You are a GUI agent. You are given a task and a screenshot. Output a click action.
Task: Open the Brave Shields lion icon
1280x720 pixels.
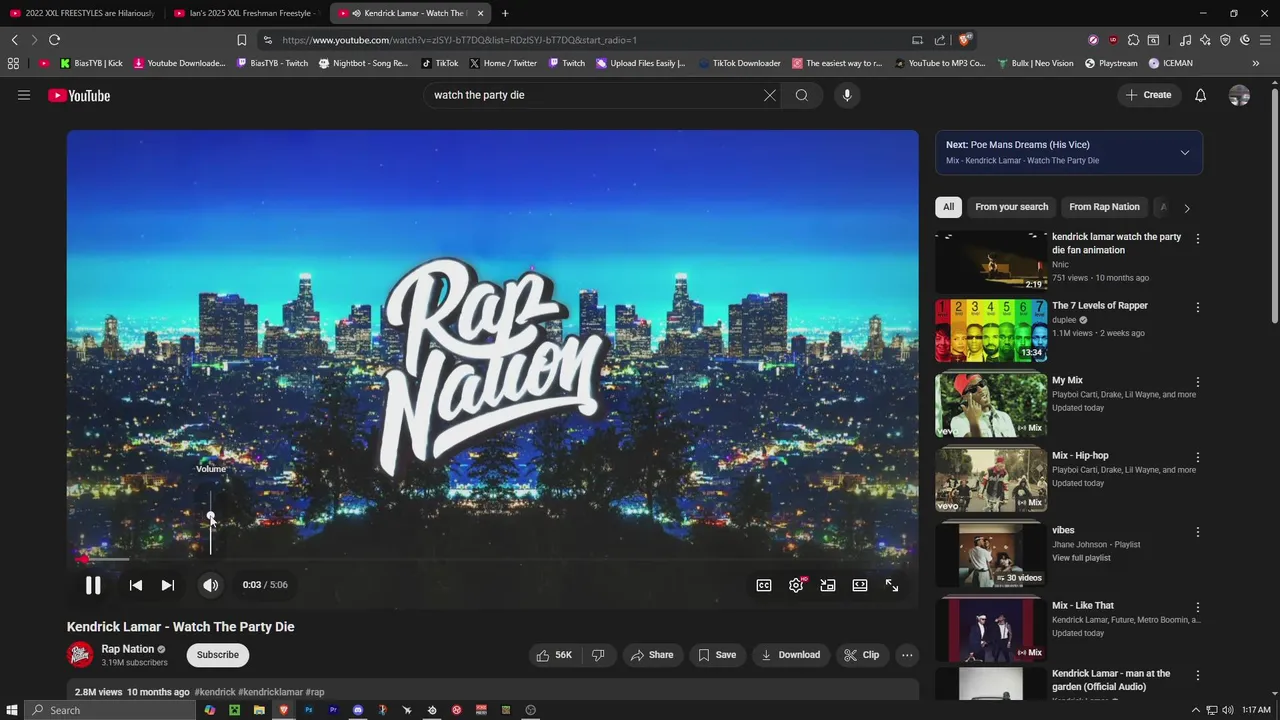(964, 40)
